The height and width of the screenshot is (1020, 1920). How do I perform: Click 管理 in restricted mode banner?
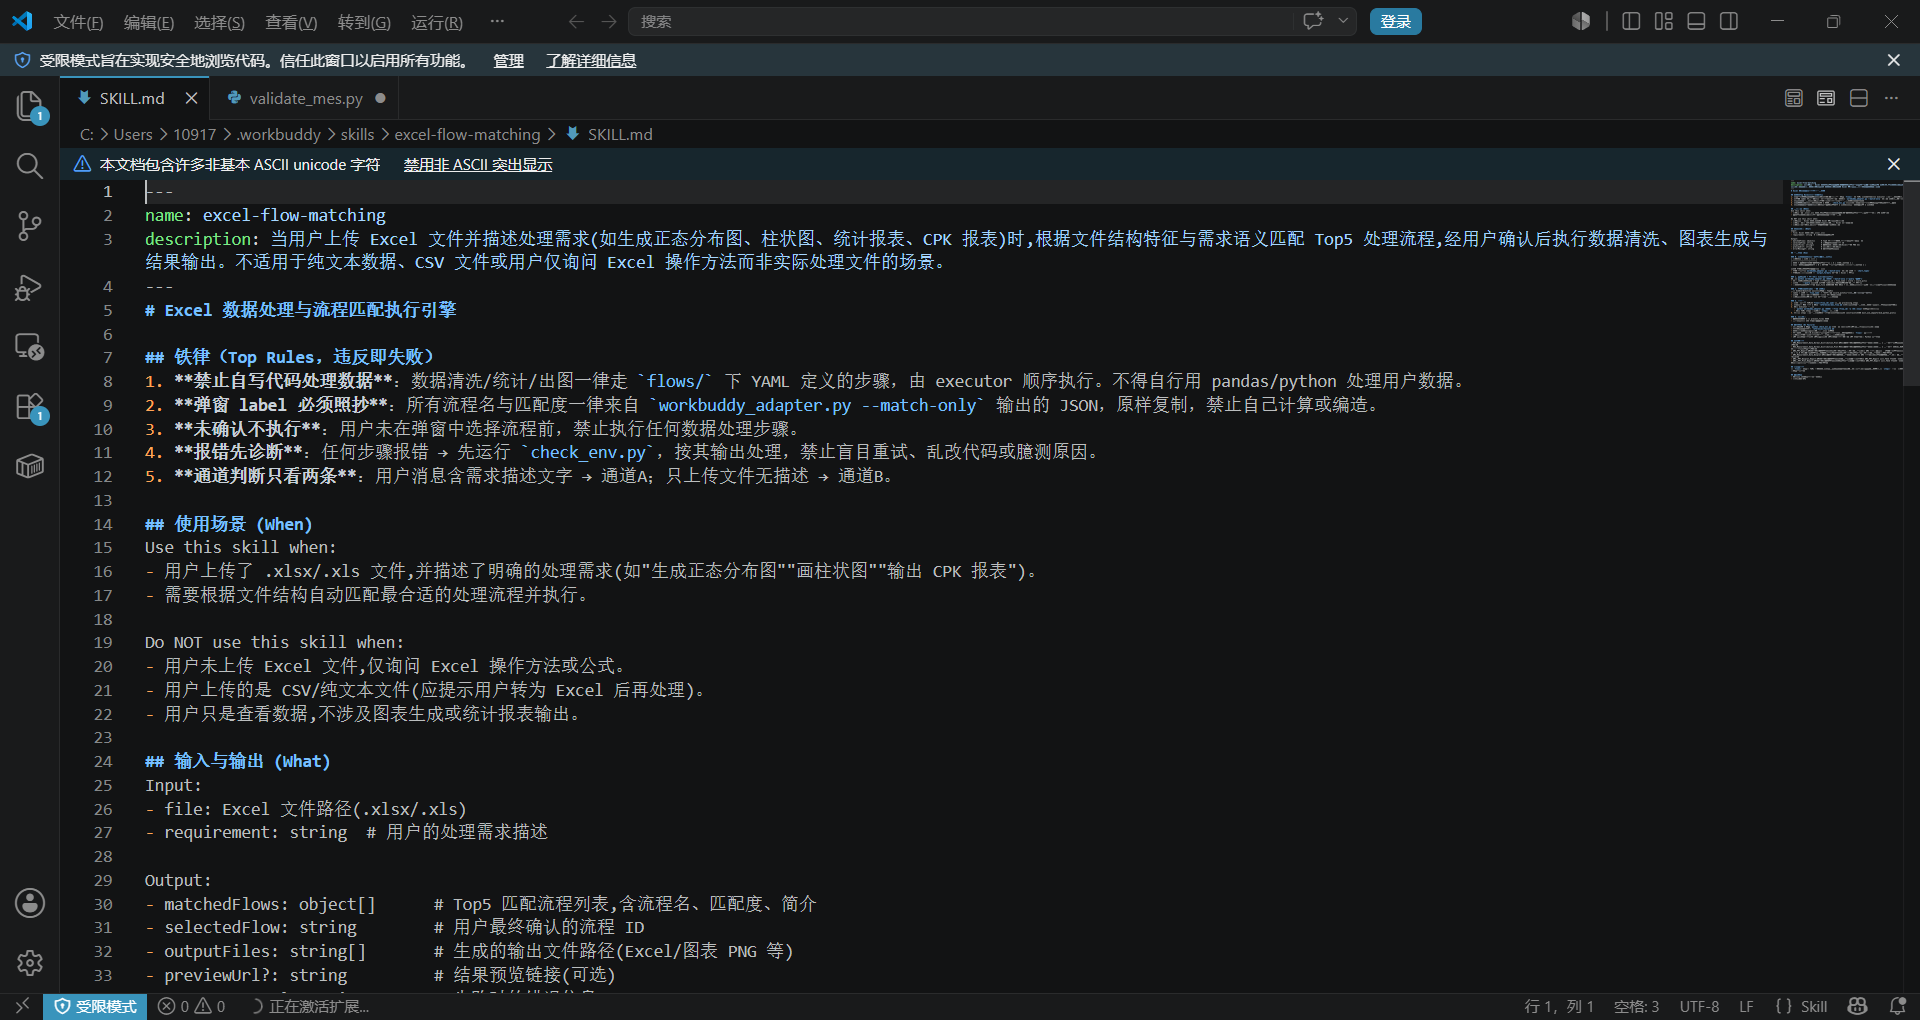tap(508, 61)
